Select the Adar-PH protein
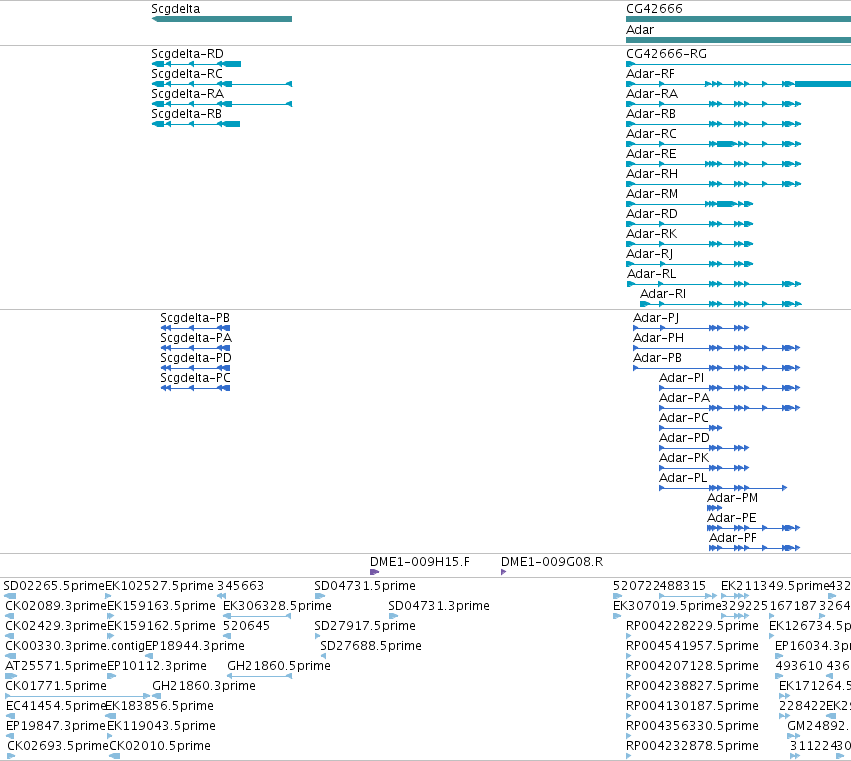 coord(716,348)
